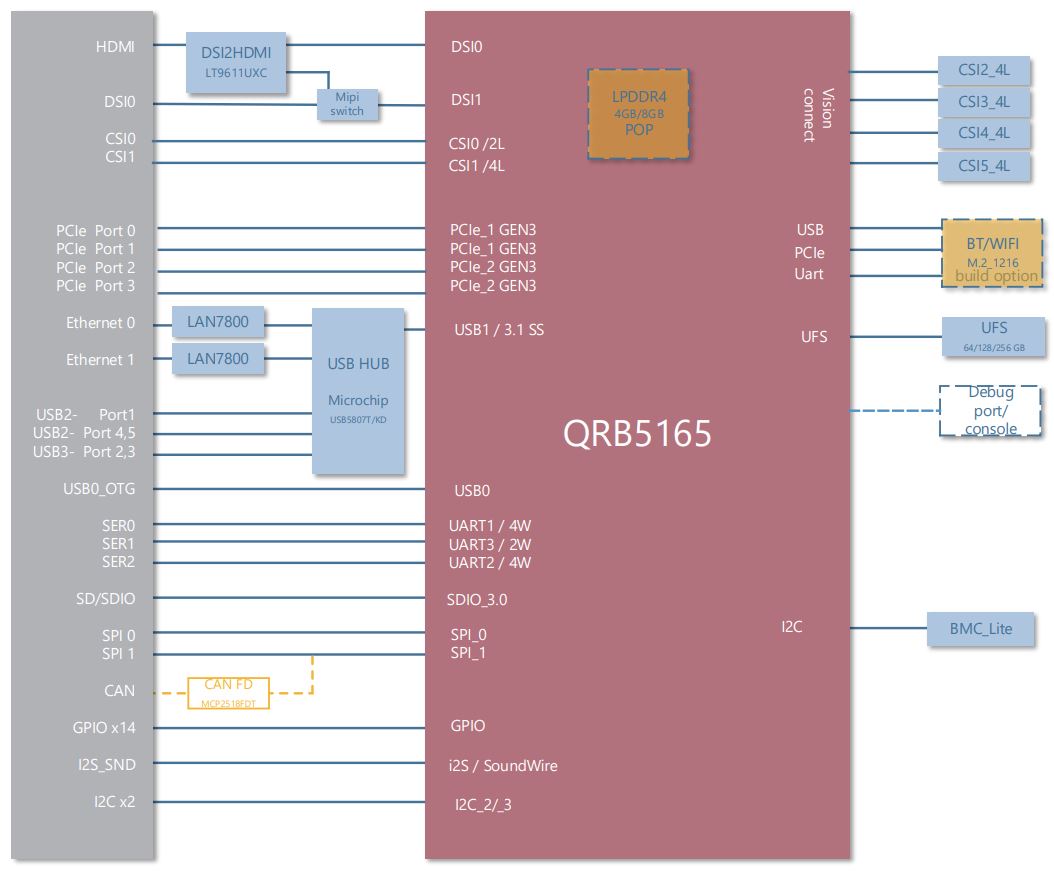Click the Uart pin label near BT/WIFI
The height and width of the screenshot is (871, 1054).
click(x=809, y=274)
